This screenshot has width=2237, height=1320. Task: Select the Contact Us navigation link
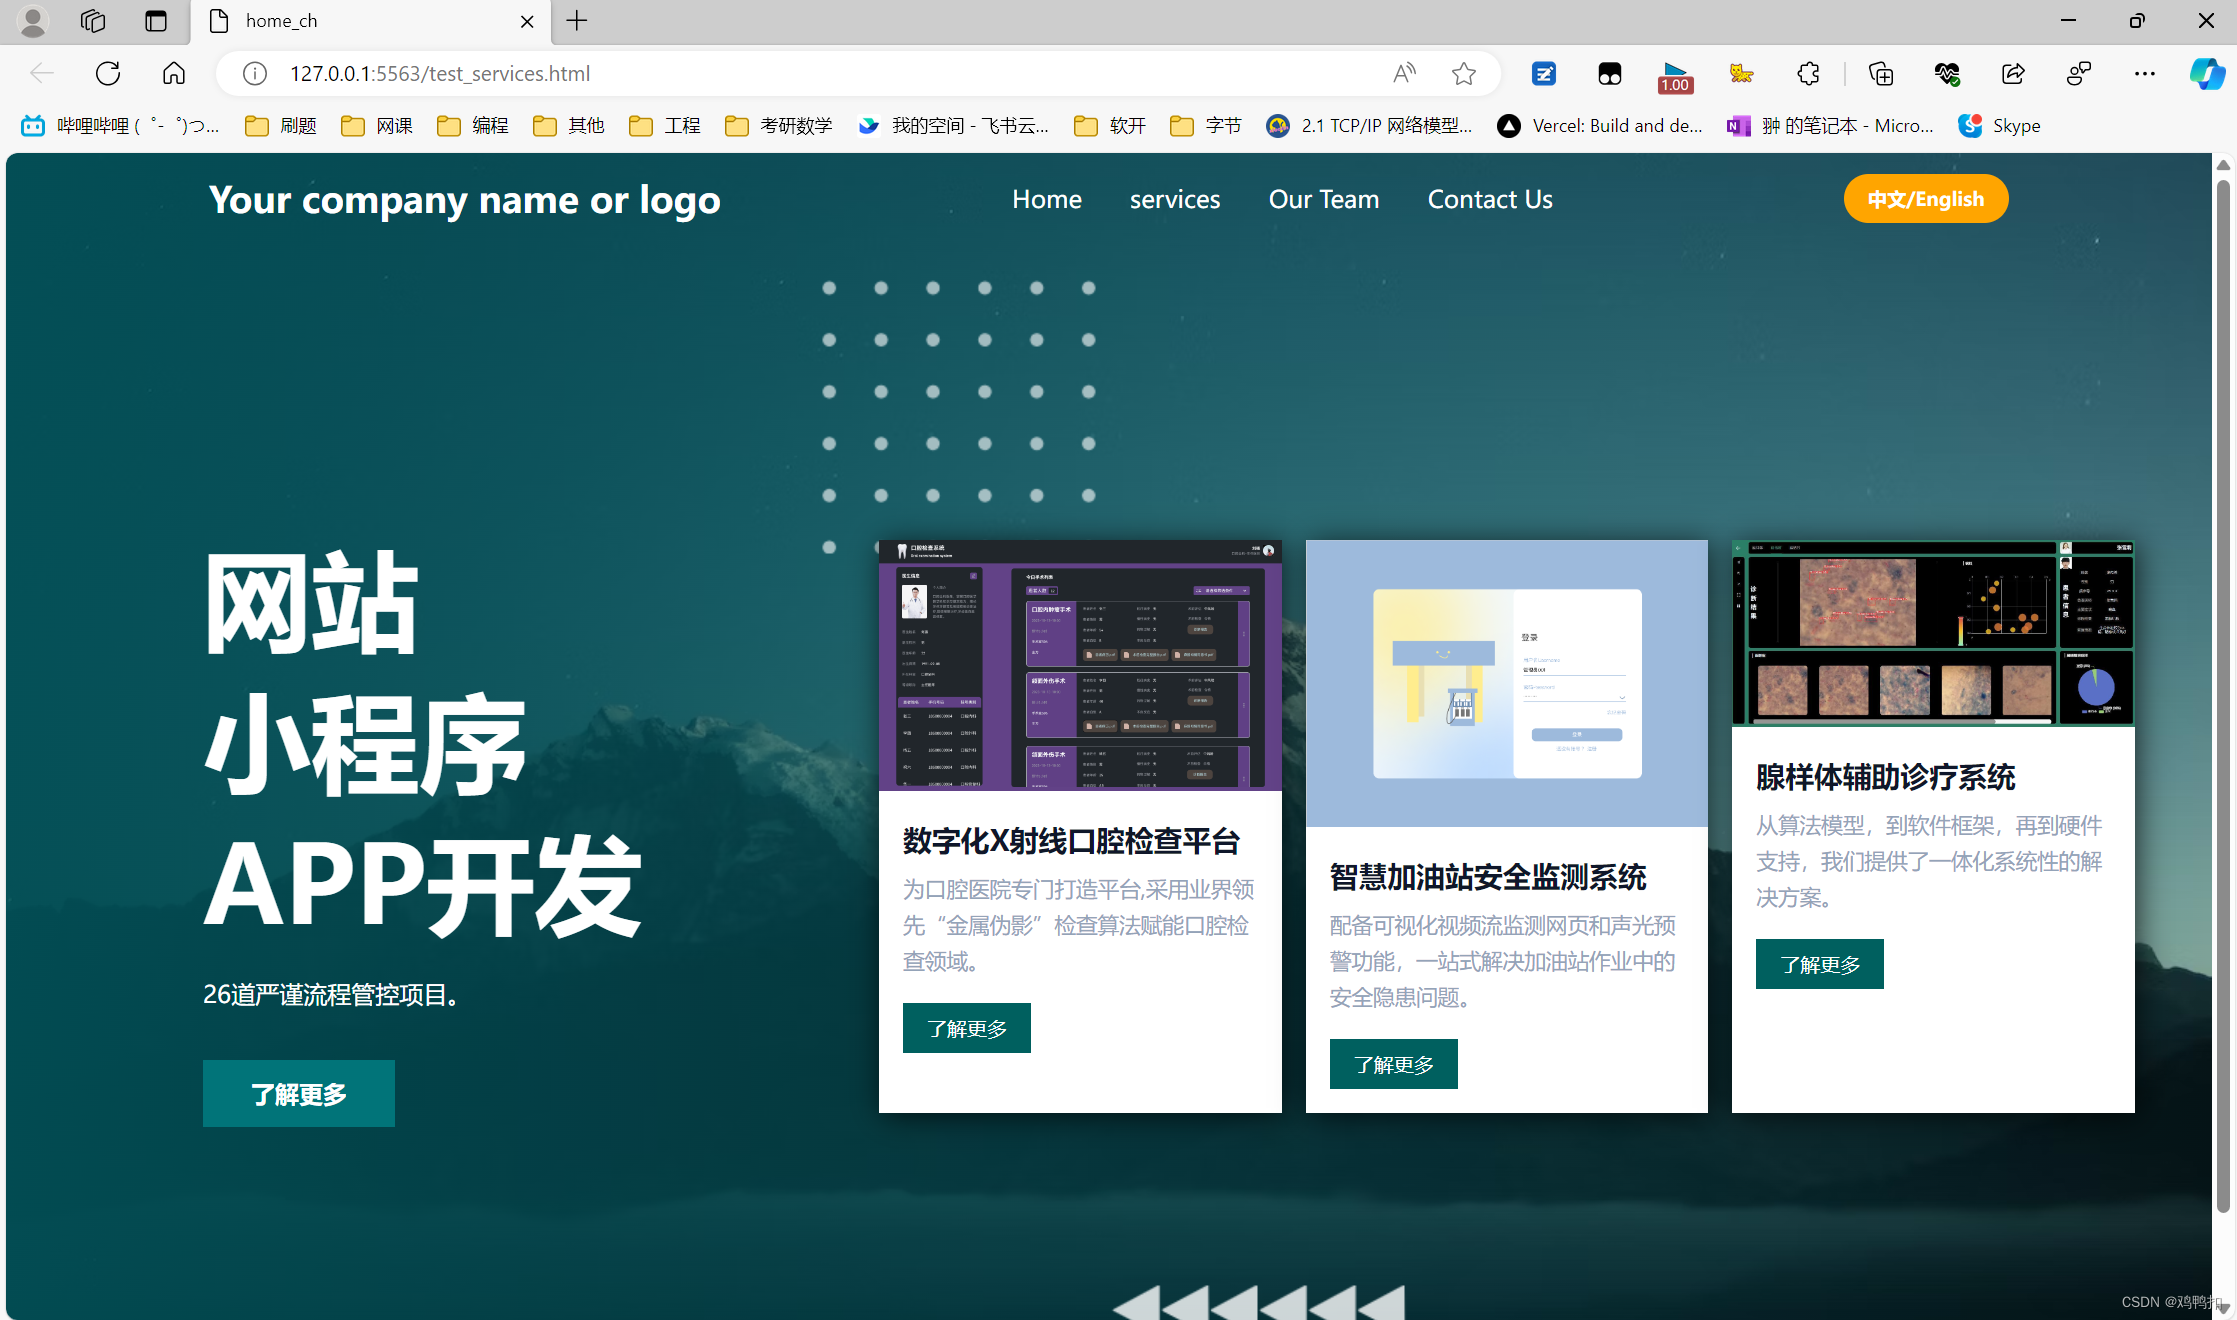coord(1489,198)
